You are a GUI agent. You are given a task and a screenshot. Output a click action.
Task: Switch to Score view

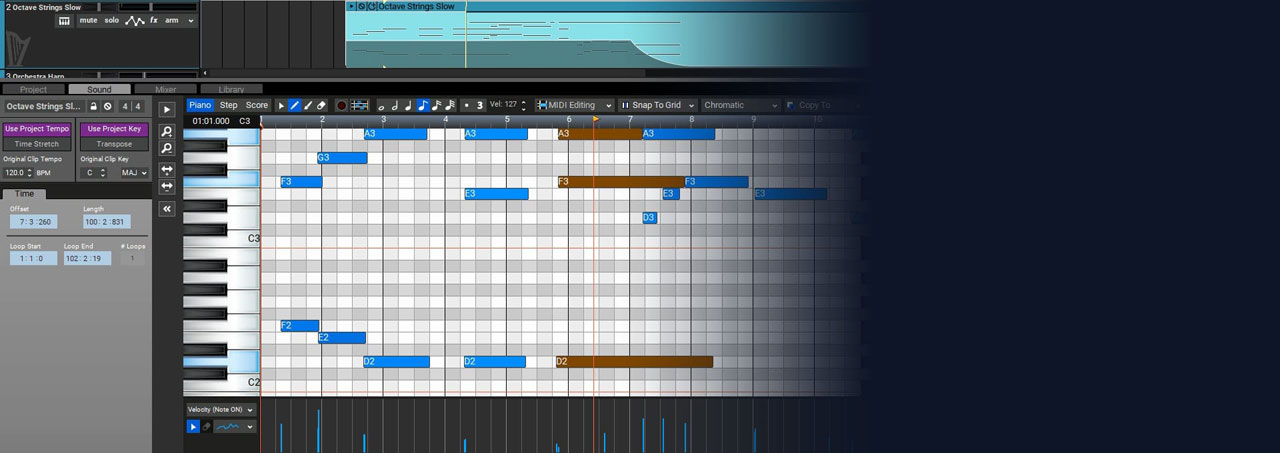(257, 105)
